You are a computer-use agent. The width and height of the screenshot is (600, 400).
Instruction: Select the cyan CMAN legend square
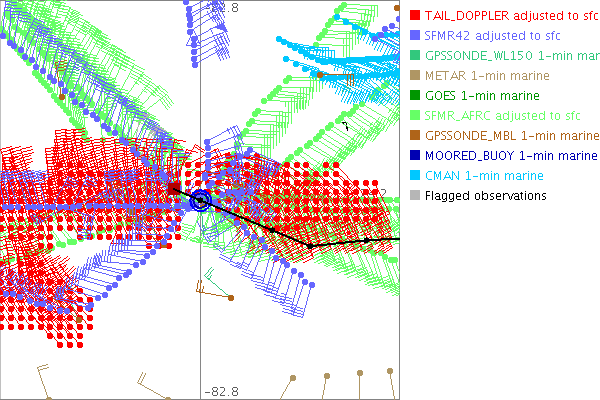415,176
